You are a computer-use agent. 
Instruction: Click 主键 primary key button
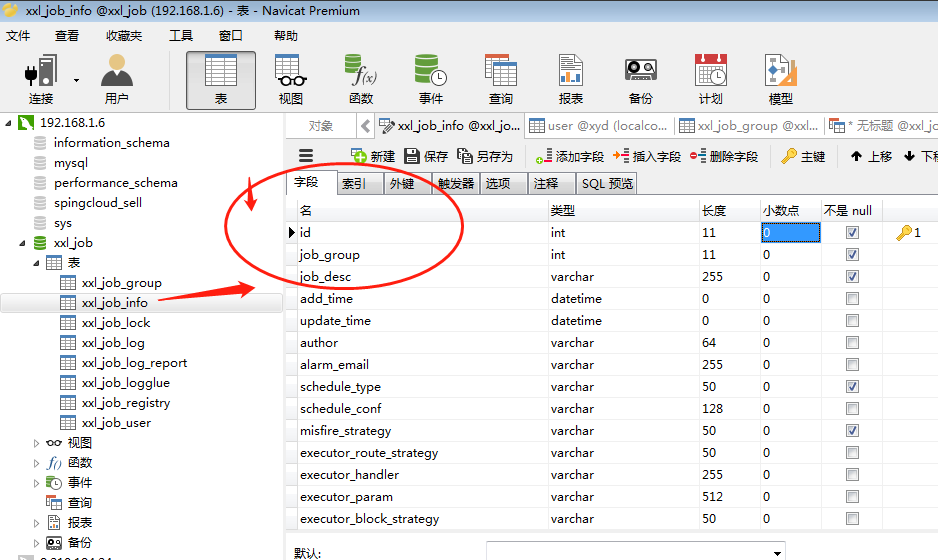pyautogui.click(x=803, y=156)
